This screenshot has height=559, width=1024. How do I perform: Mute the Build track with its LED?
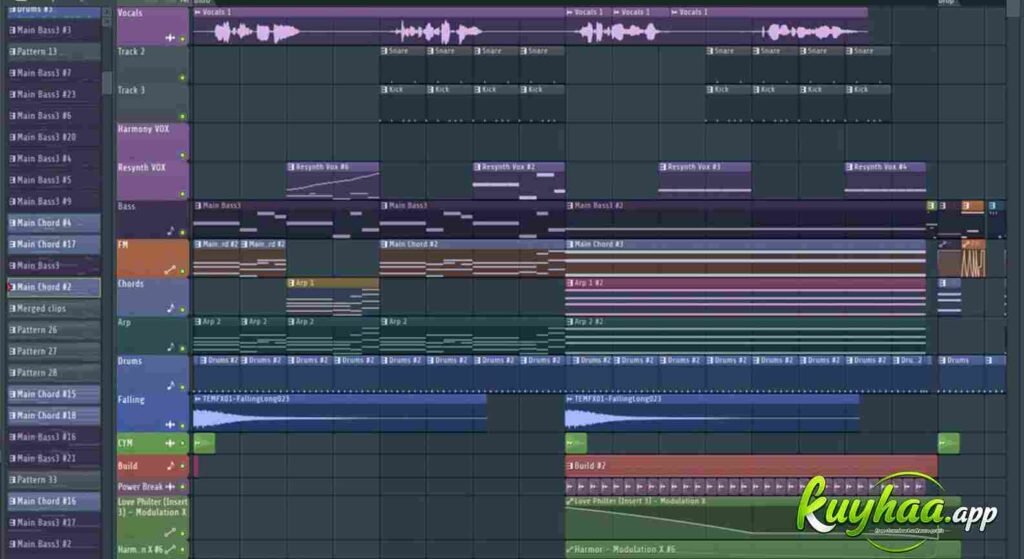pos(182,466)
